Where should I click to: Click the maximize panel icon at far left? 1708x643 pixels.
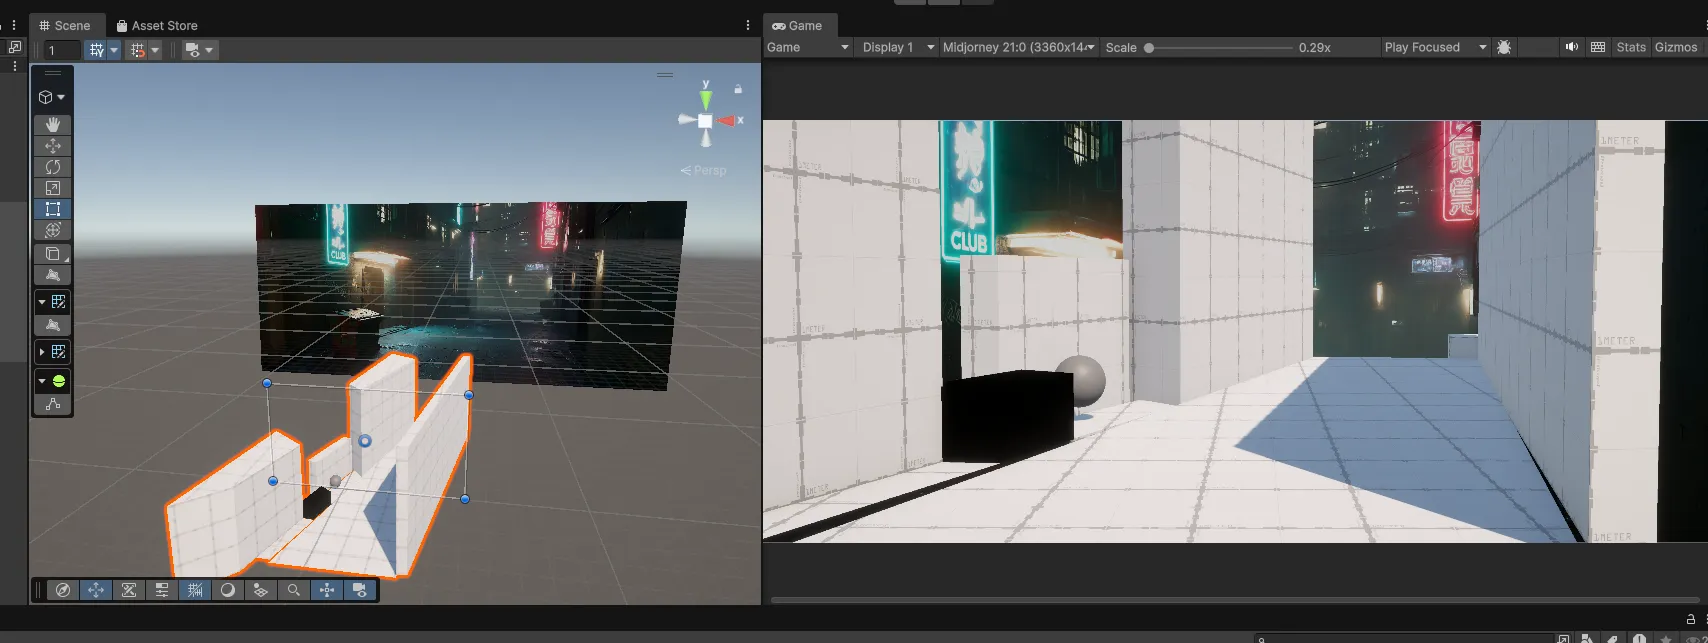(14, 47)
